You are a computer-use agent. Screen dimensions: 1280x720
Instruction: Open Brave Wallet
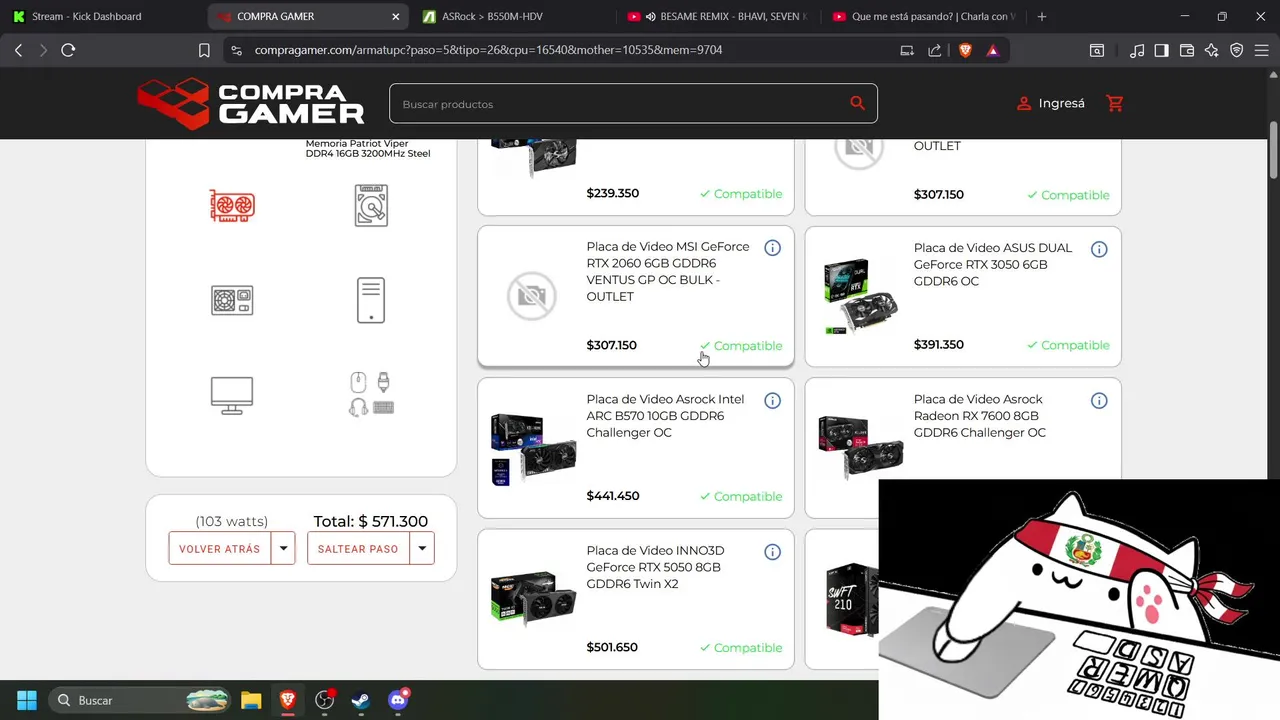pos(1187,50)
